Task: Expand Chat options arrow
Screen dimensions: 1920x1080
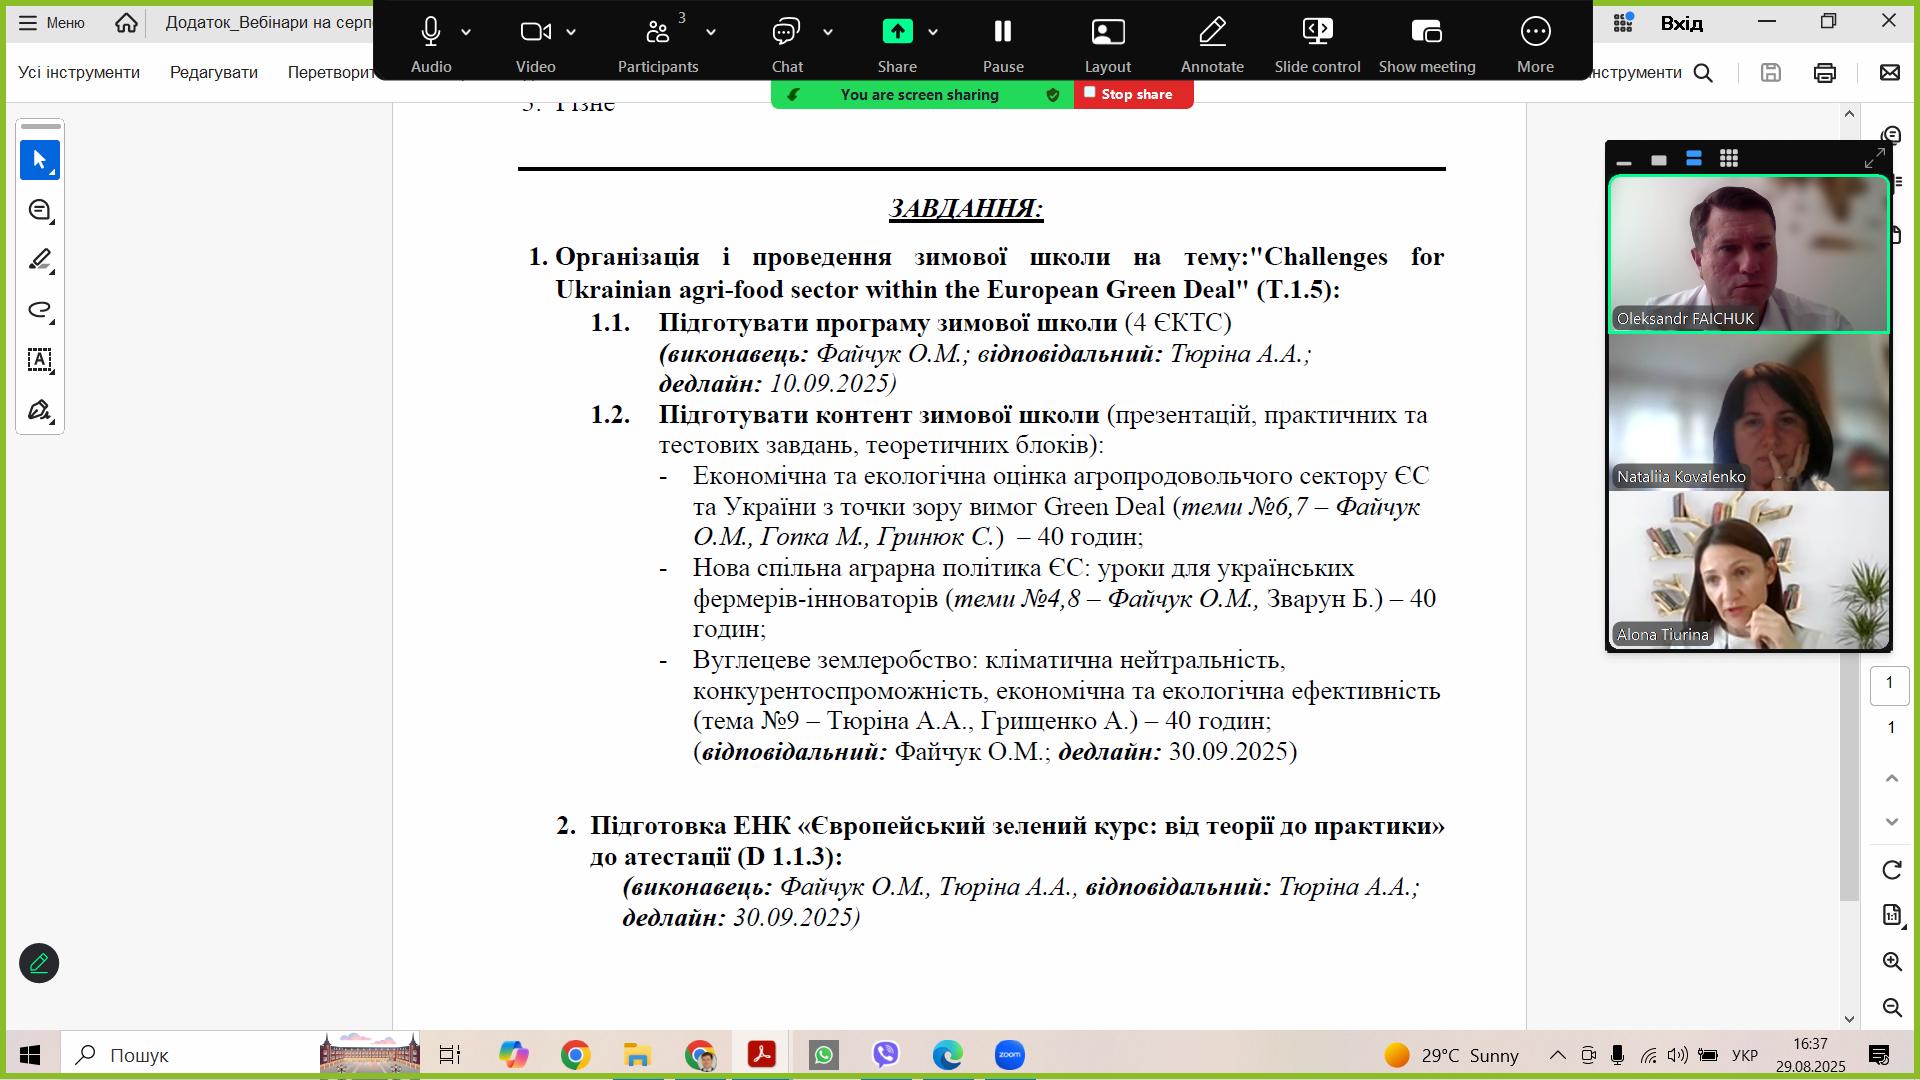Action: (x=828, y=33)
